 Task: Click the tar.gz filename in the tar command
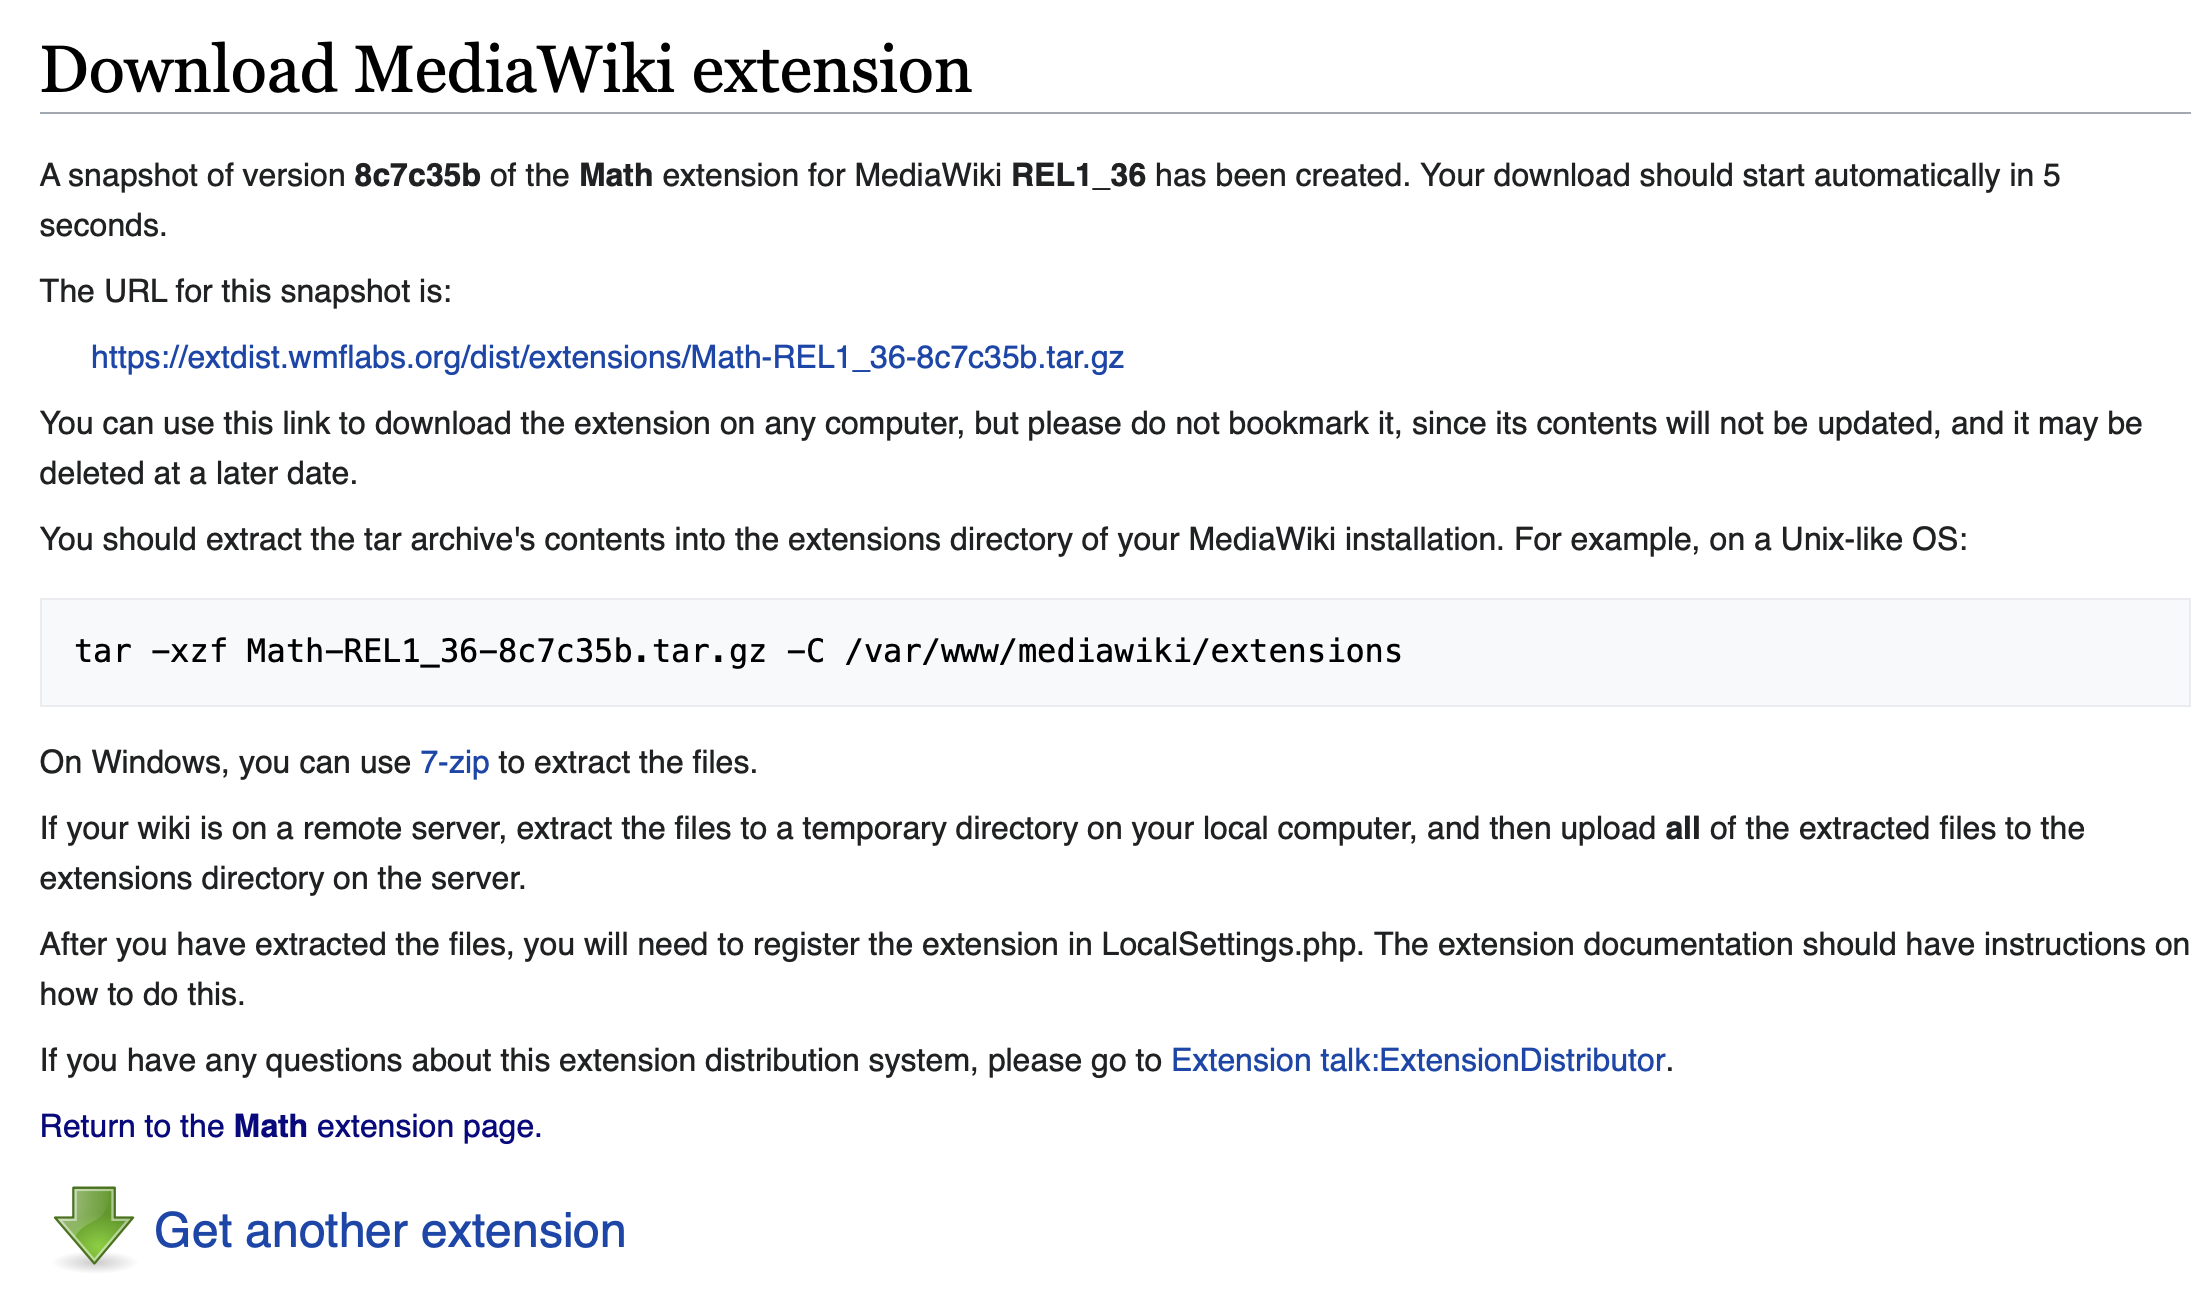point(506,652)
